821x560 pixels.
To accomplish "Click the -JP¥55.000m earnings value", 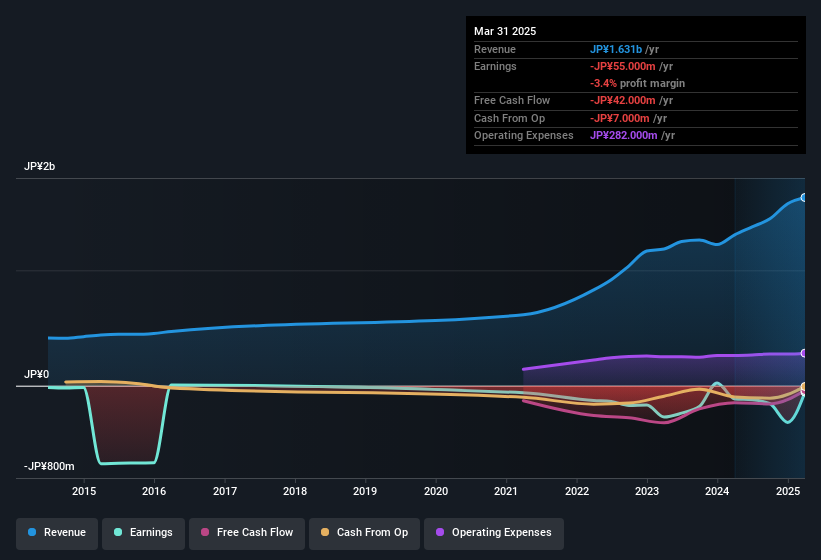I will click(623, 66).
